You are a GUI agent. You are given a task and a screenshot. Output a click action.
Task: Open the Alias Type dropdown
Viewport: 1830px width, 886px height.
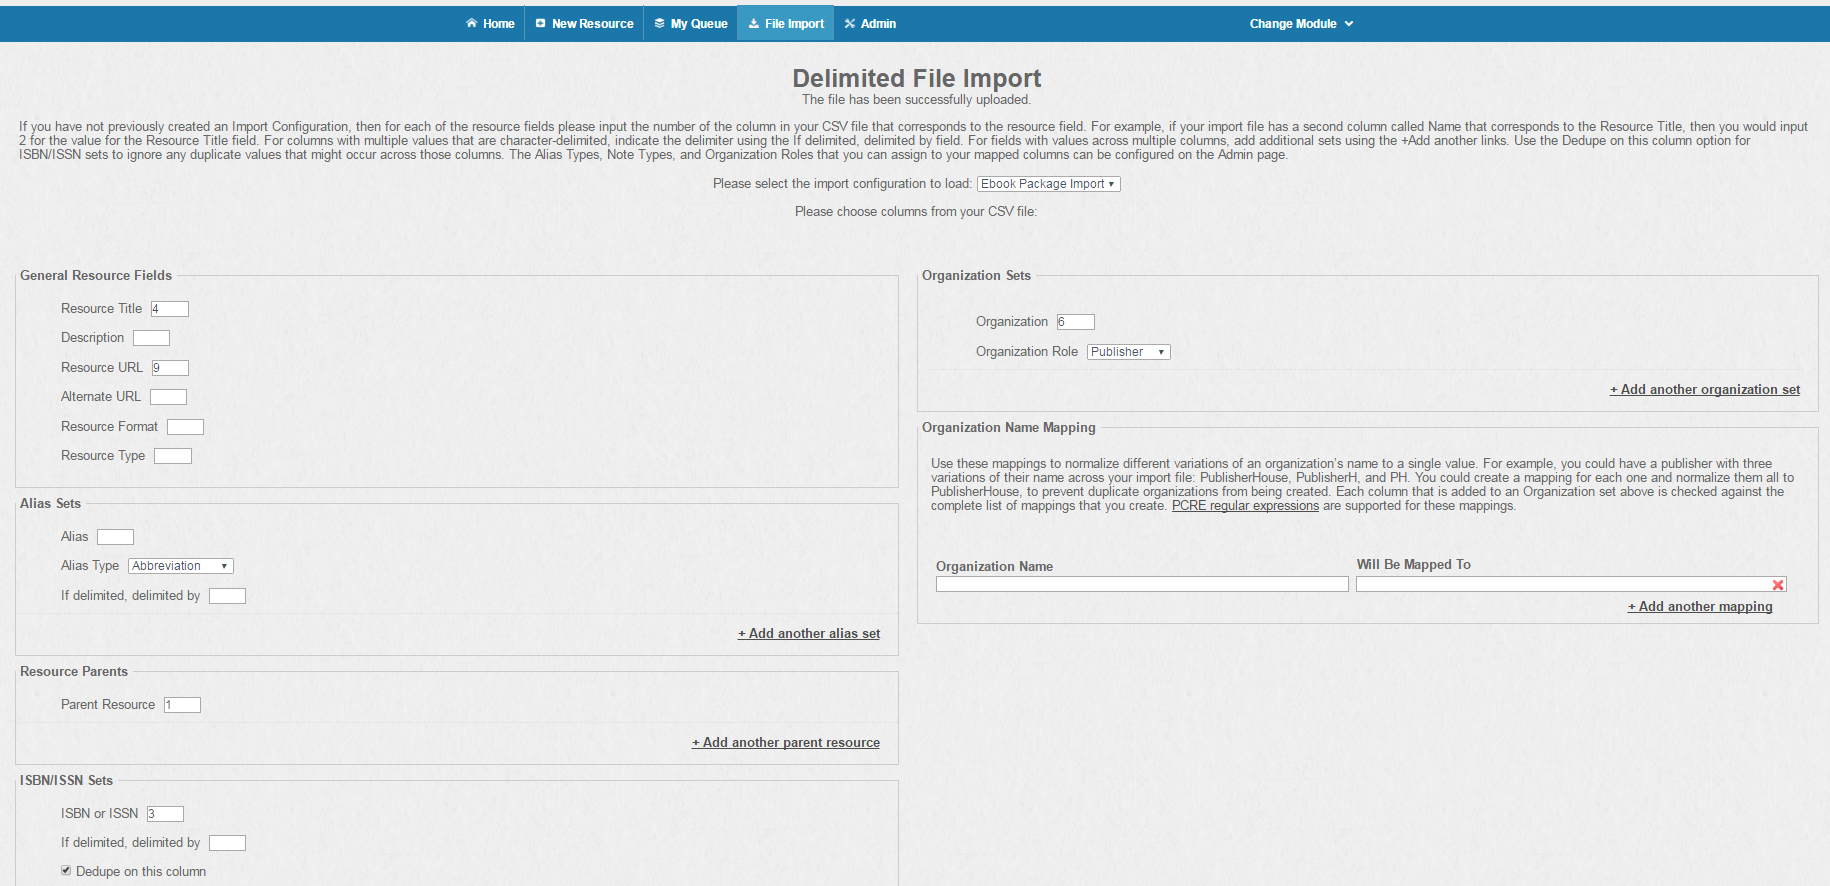[x=181, y=566]
